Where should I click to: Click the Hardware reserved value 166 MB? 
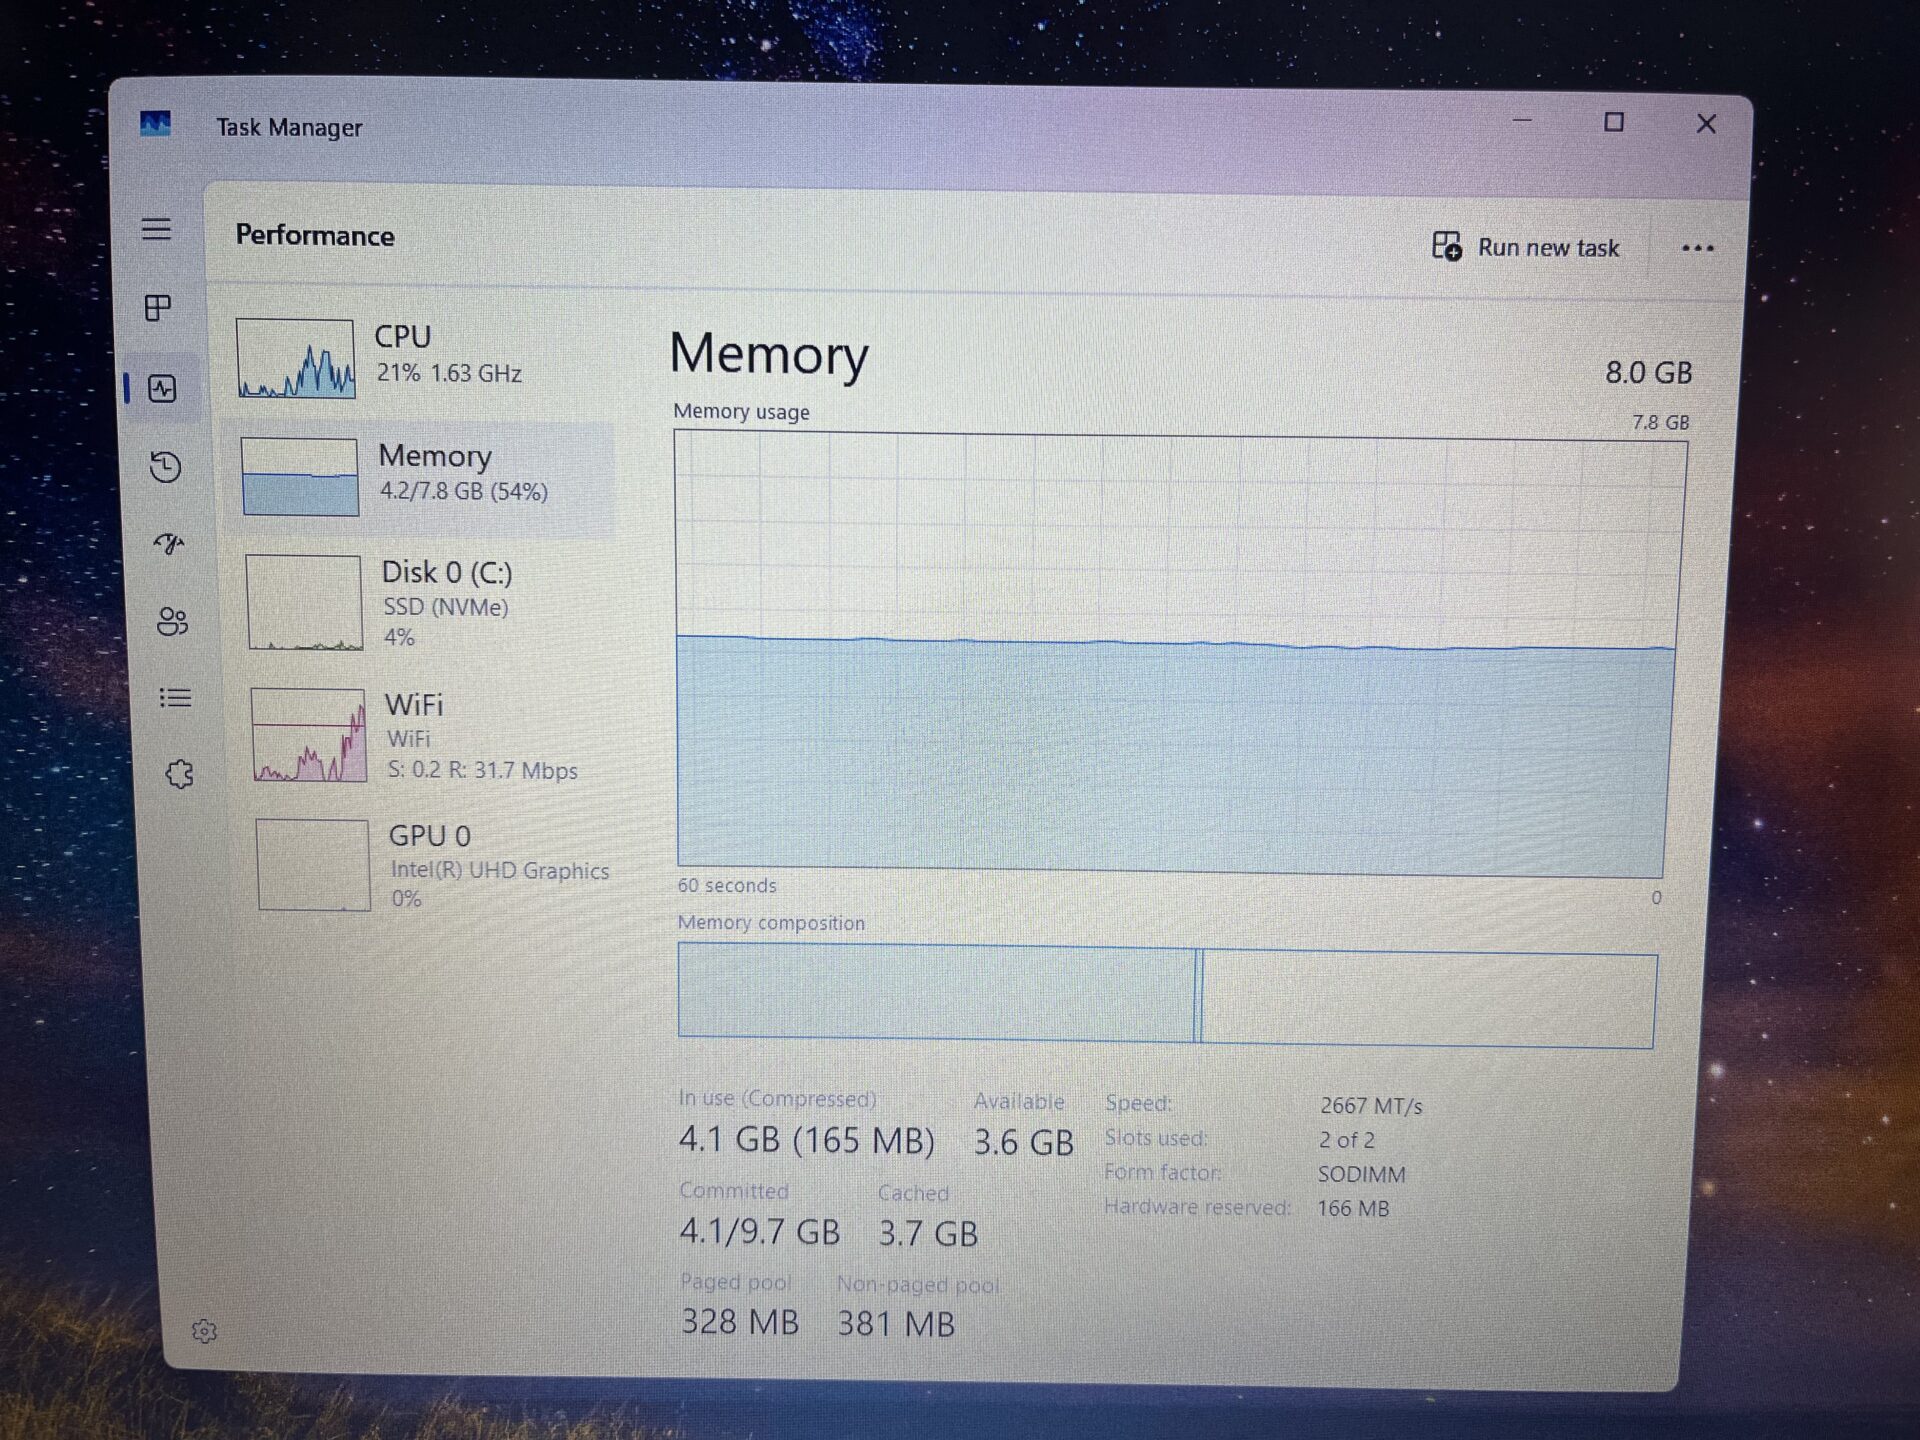point(1353,1208)
